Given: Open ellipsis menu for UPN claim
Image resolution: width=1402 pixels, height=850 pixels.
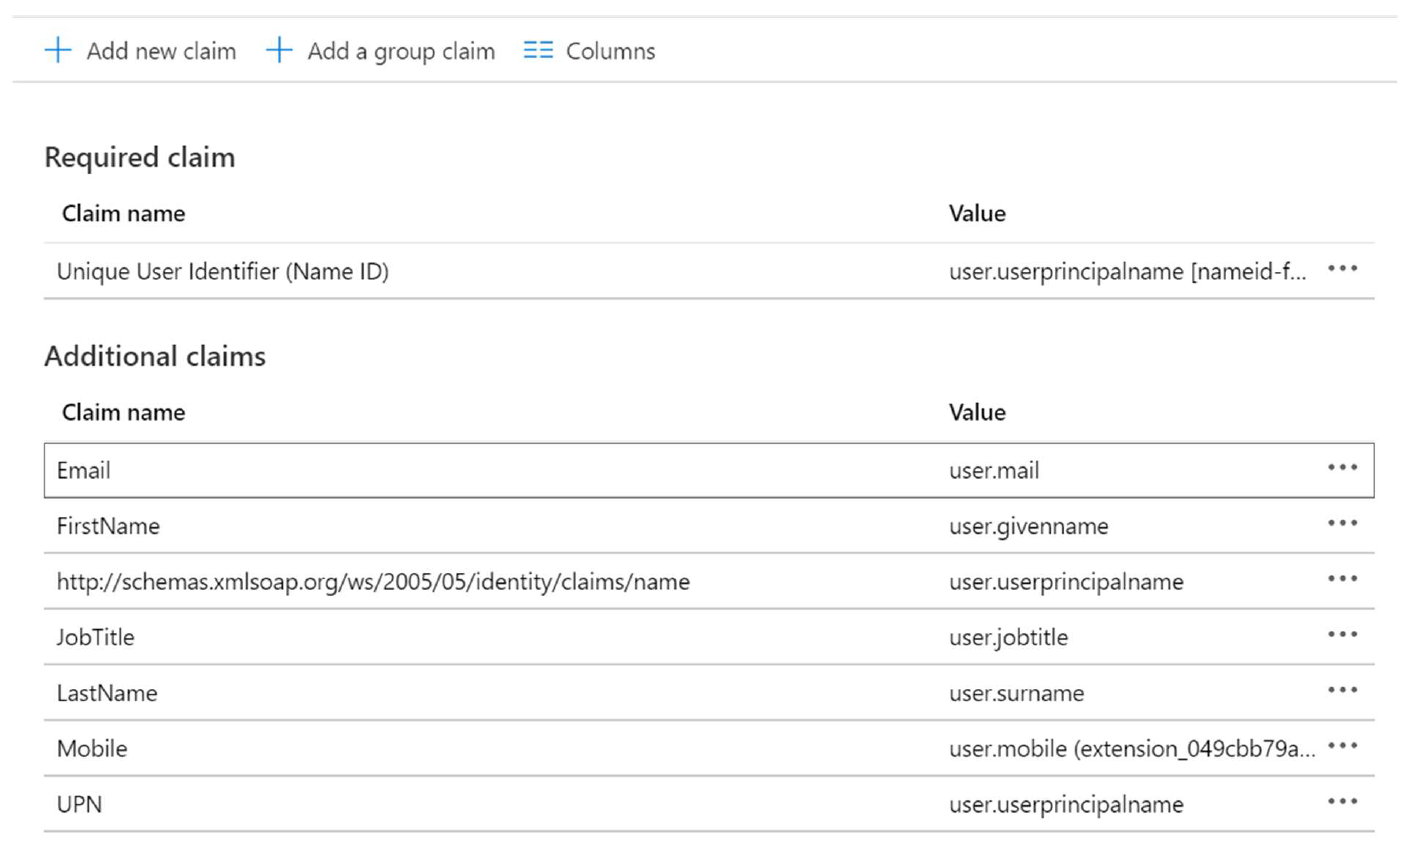Looking at the screenshot, I should click(x=1342, y=802).
